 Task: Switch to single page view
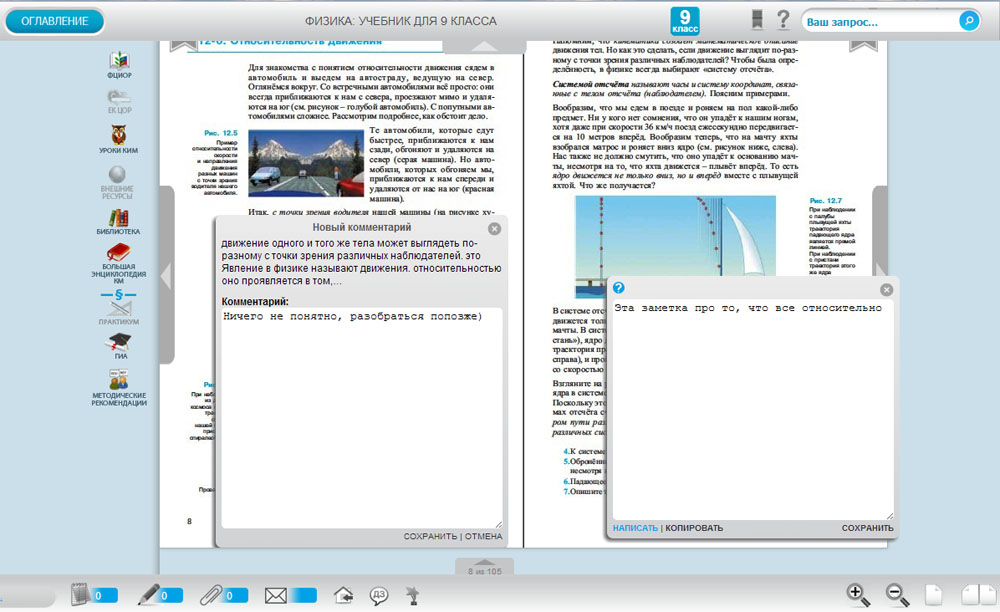click(x=933, y=594)
